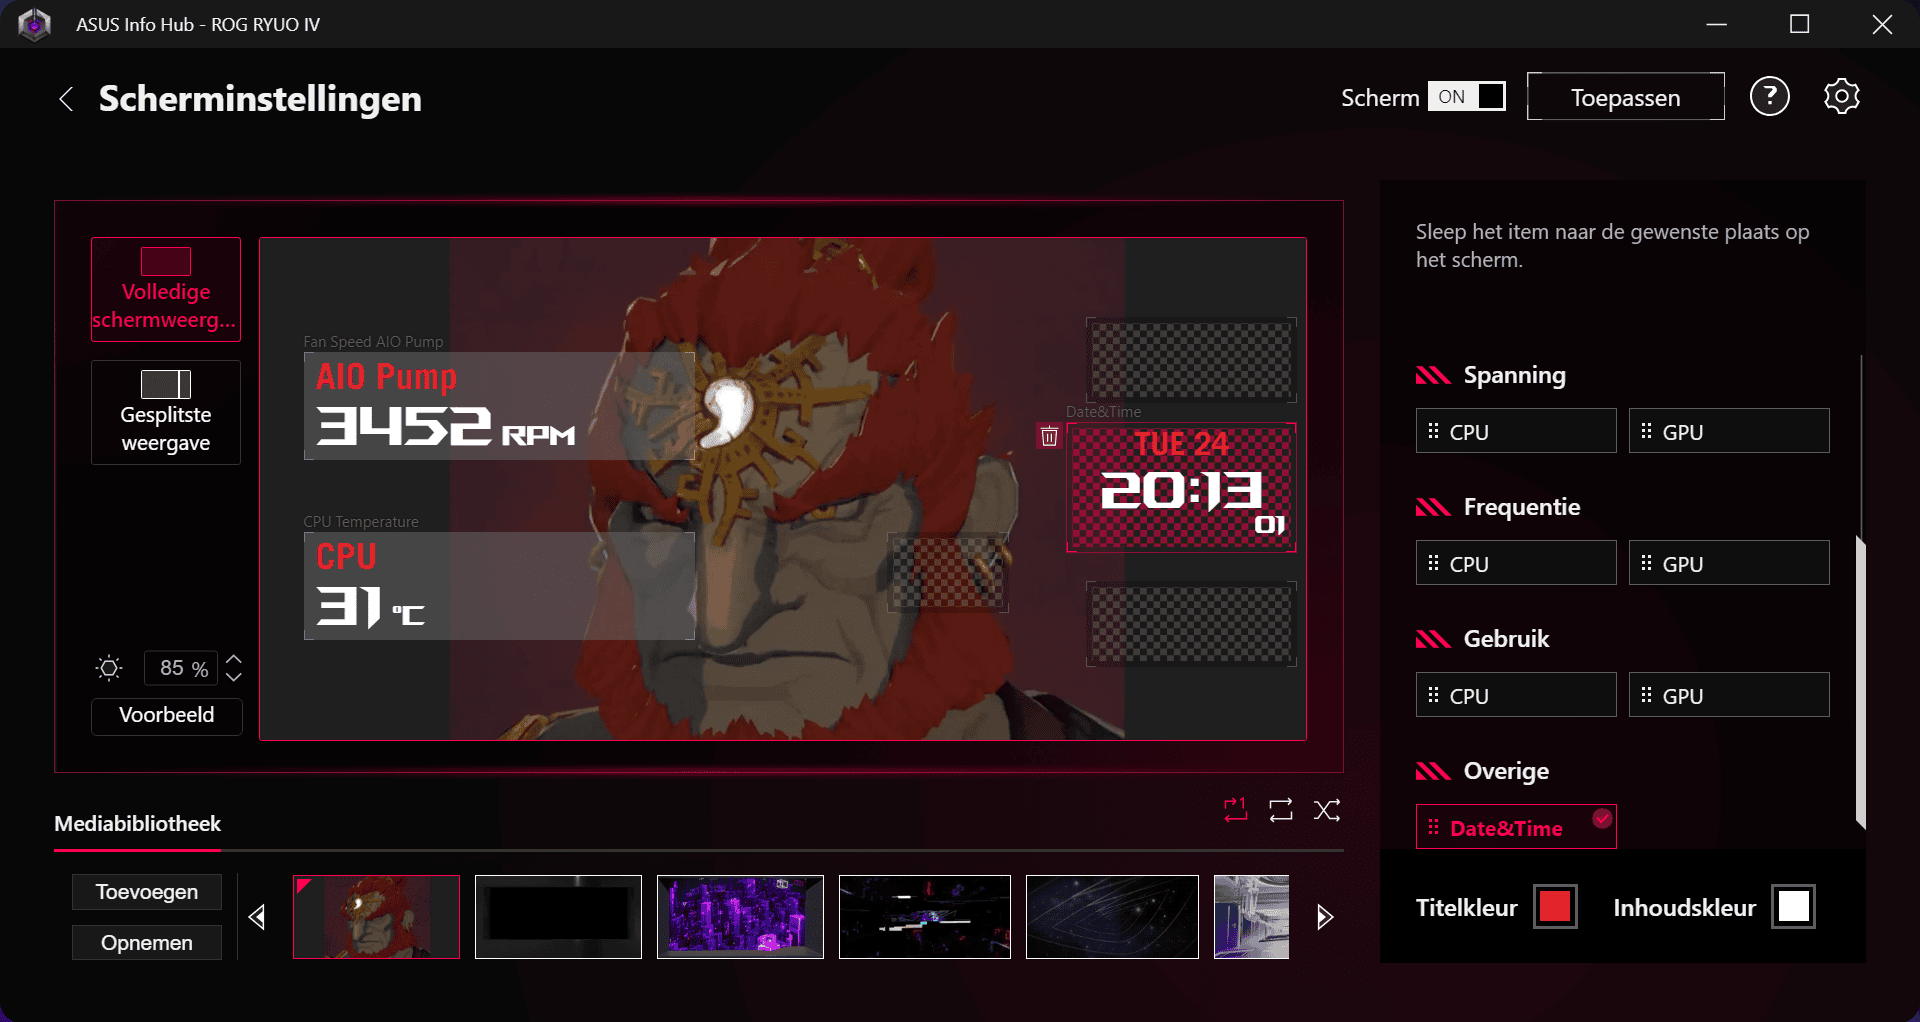Select the Mediabibliotheek tab
Screen dimensions: 1920x1022
coord(138,824)
